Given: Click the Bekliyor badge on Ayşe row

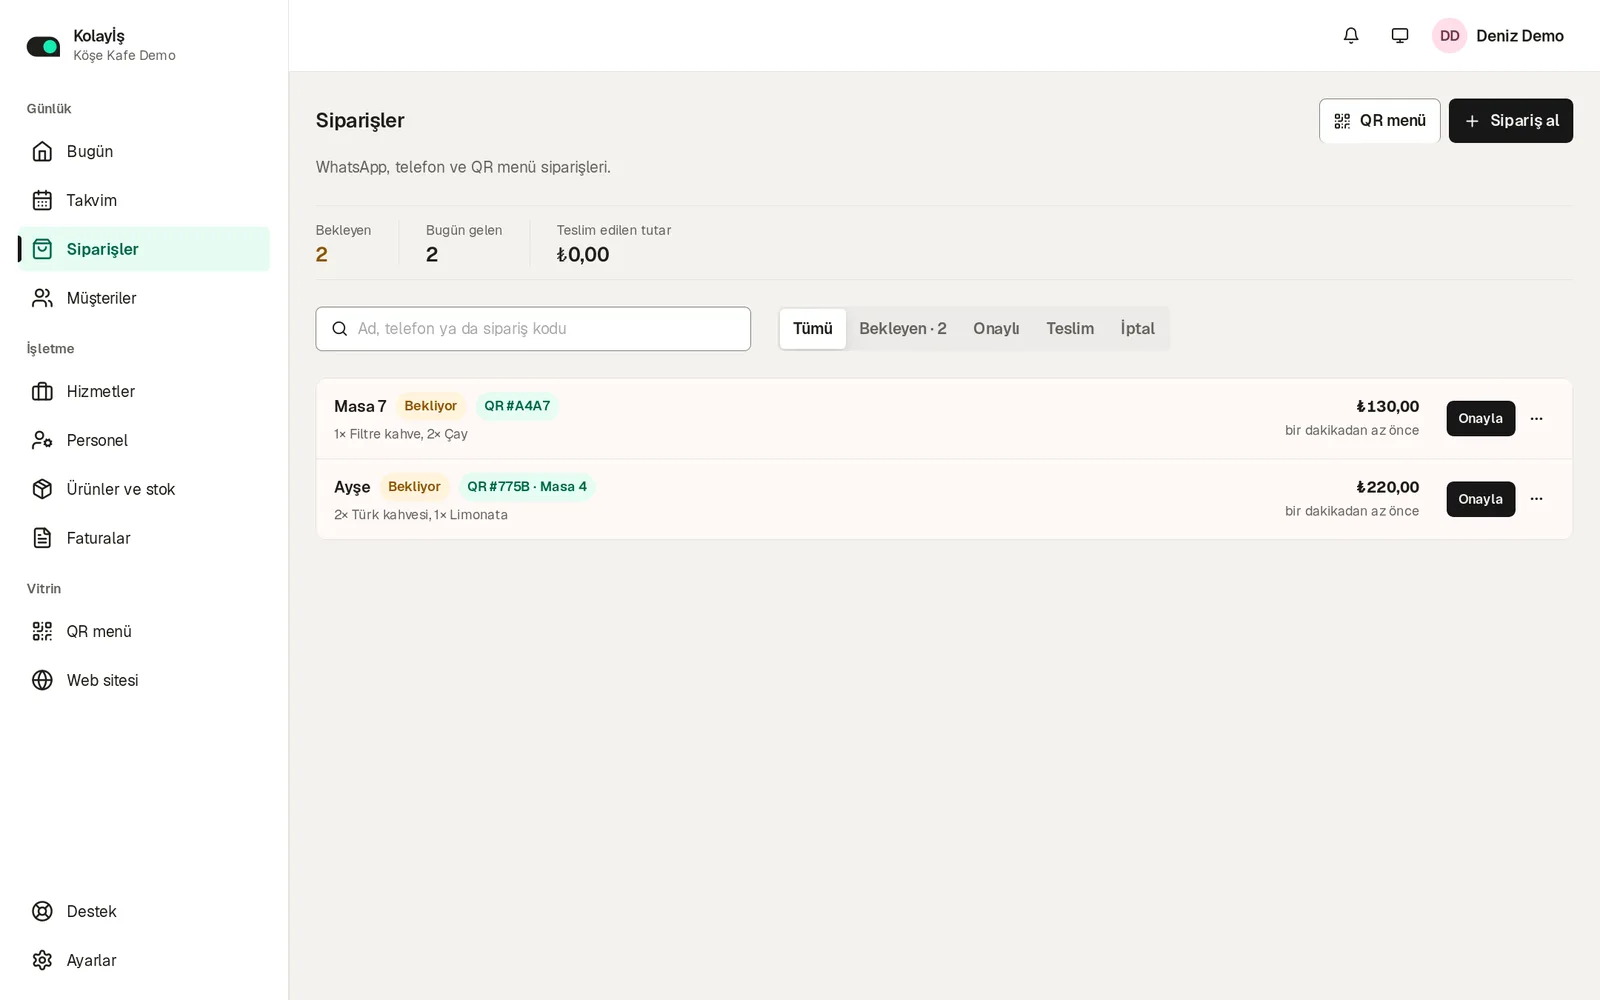Looking at the screenshot, I should coord(414,487).
